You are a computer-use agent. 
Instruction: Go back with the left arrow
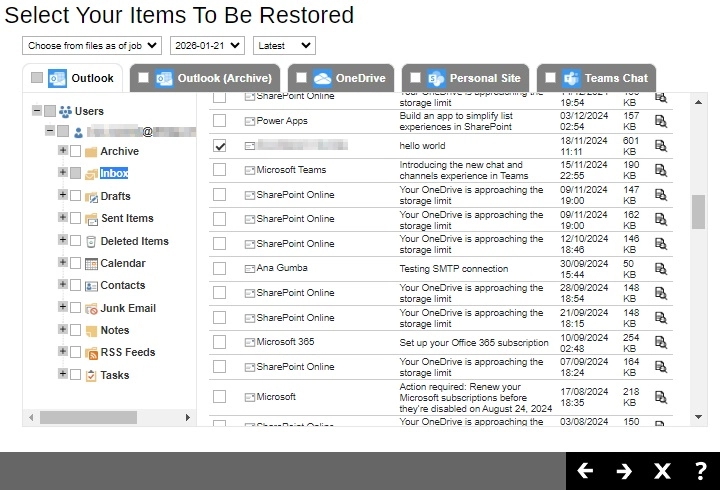(585, 471)
